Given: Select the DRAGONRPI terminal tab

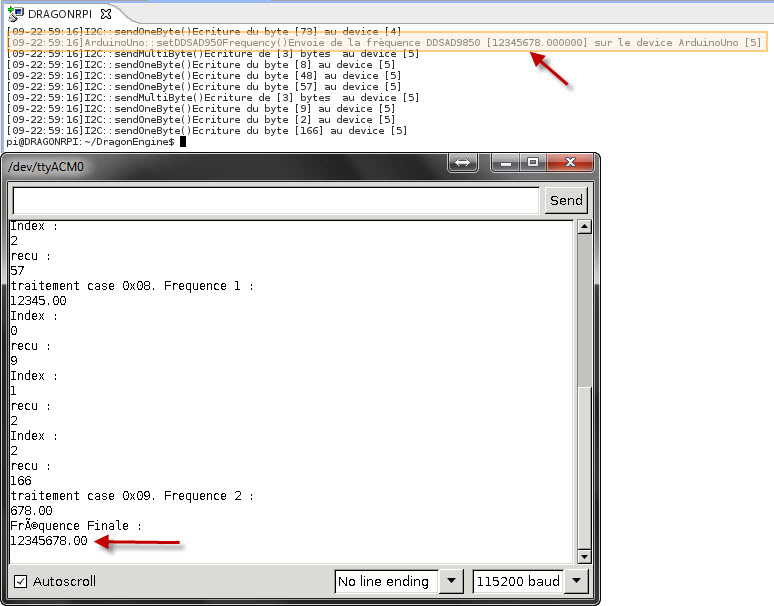Looking at the screenshot, I should [x=59, y=14].
